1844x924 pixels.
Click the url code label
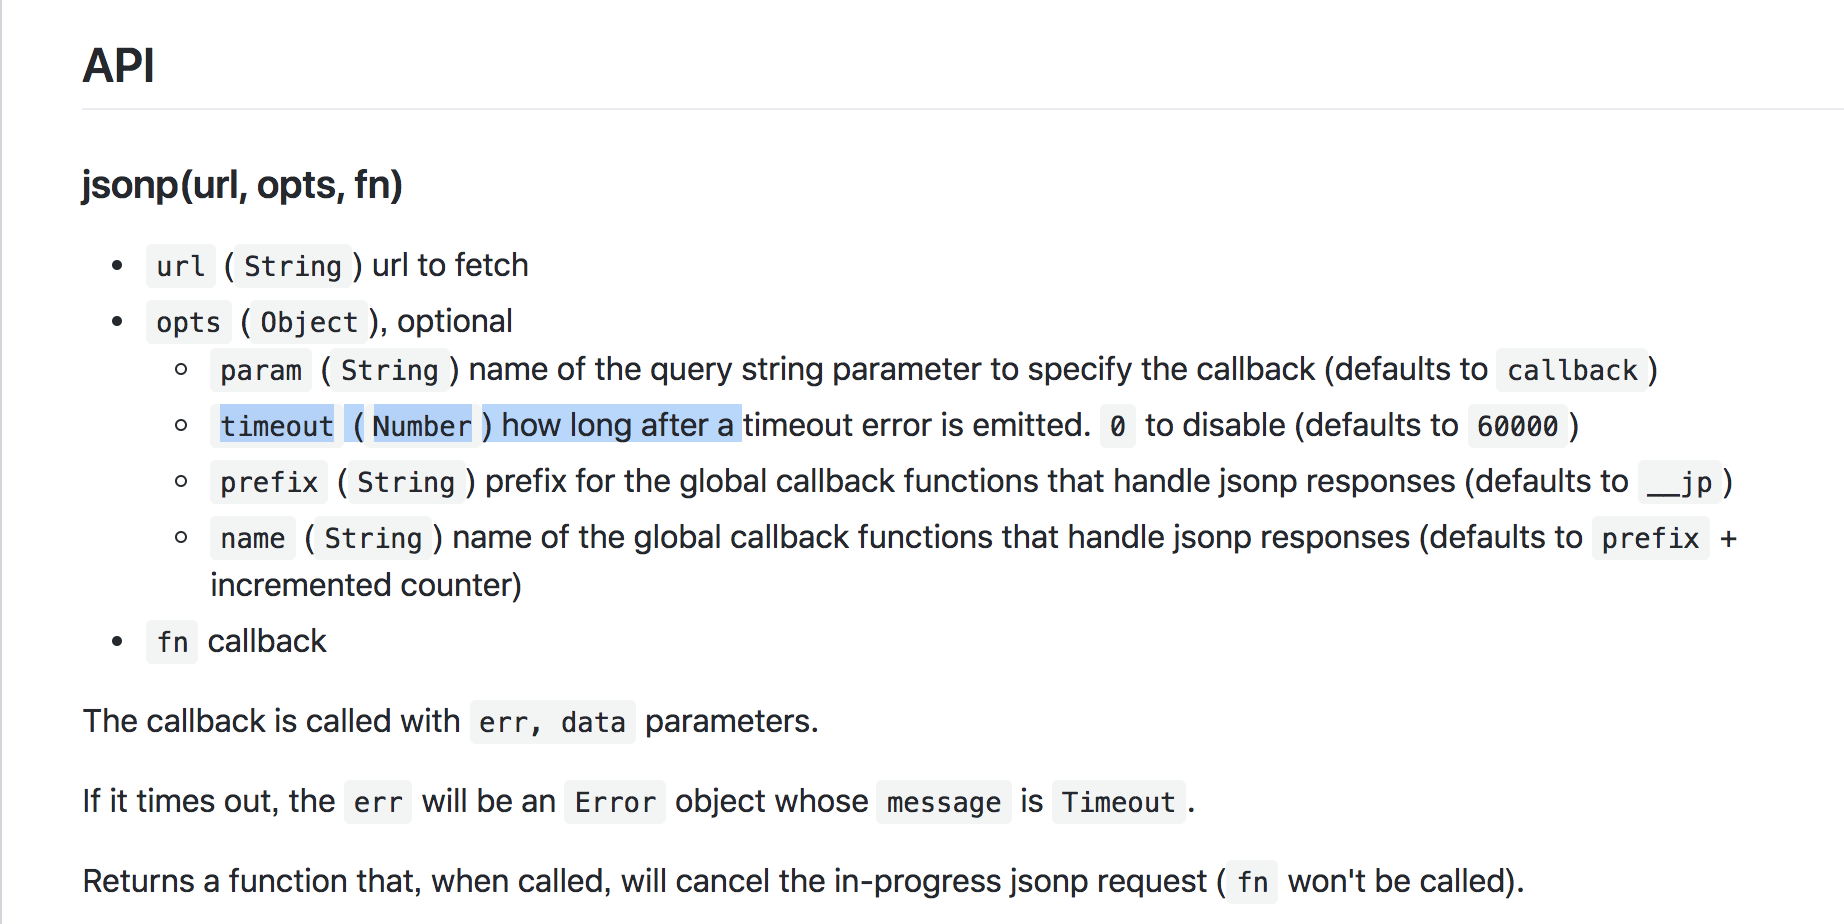click(180, 266)
